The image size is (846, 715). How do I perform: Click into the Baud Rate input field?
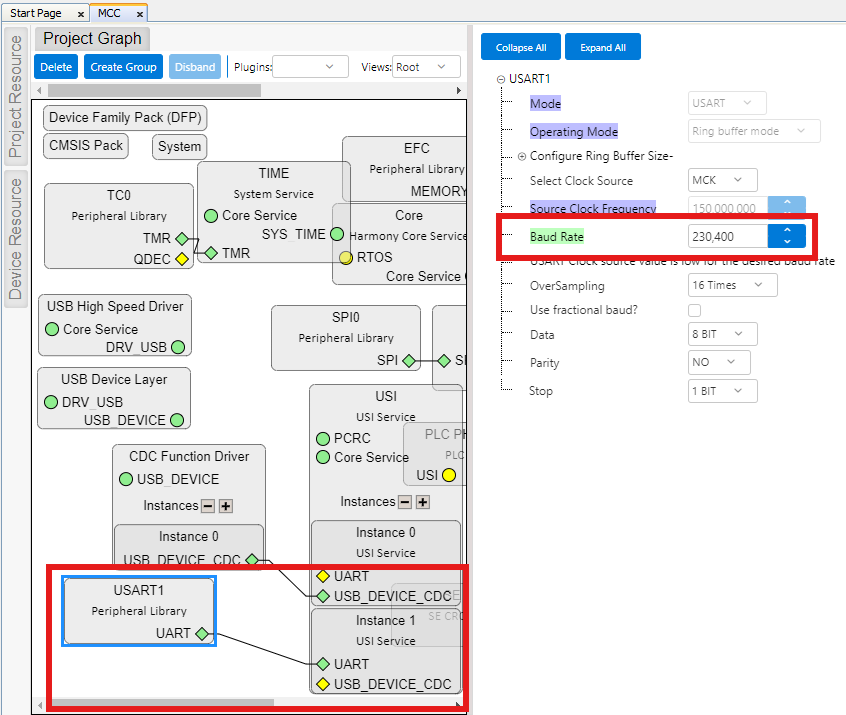click(727, 237)
